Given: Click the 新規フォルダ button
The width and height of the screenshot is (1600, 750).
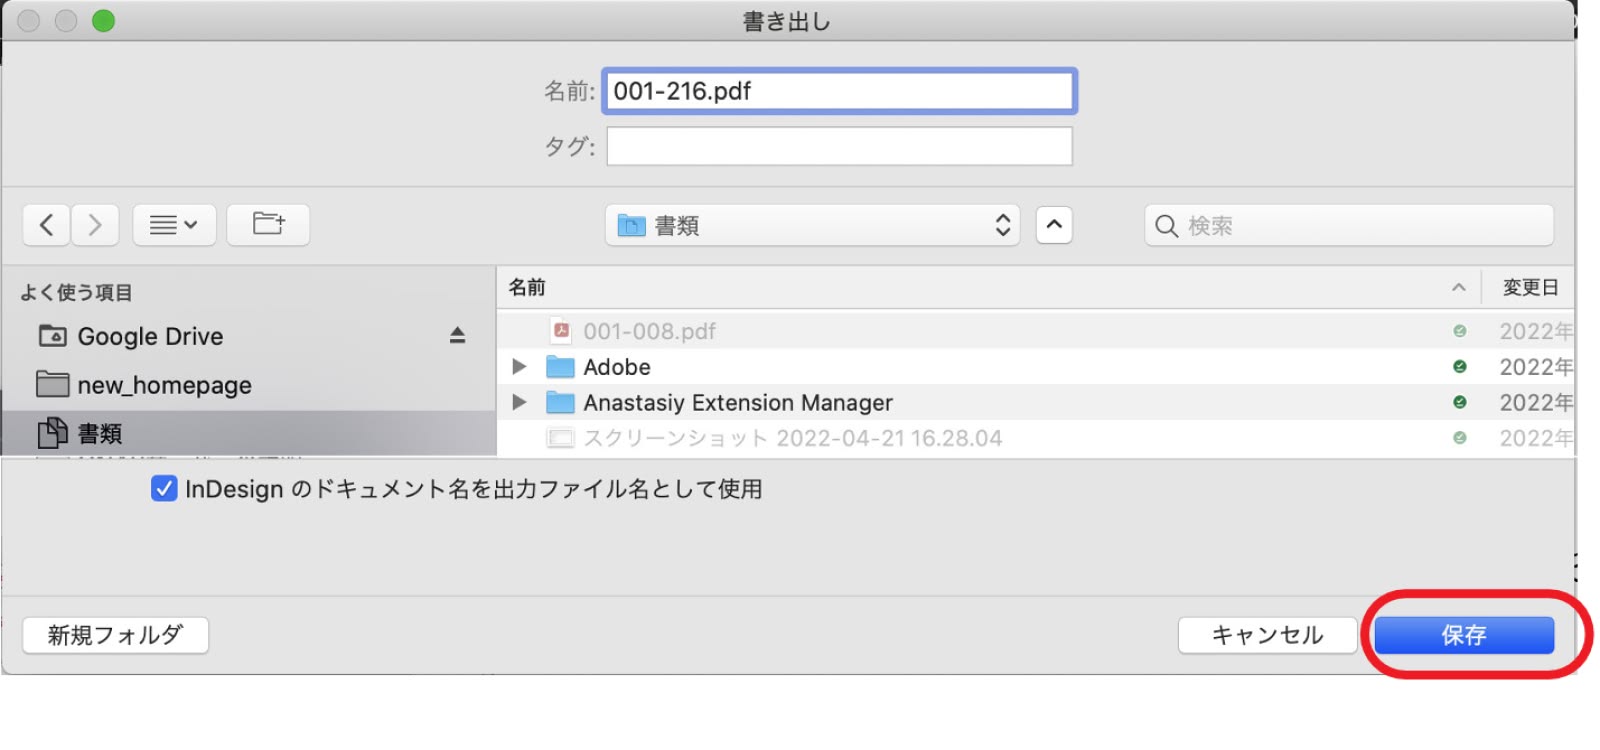Looking at the screenshot, I should pos(115,635).
